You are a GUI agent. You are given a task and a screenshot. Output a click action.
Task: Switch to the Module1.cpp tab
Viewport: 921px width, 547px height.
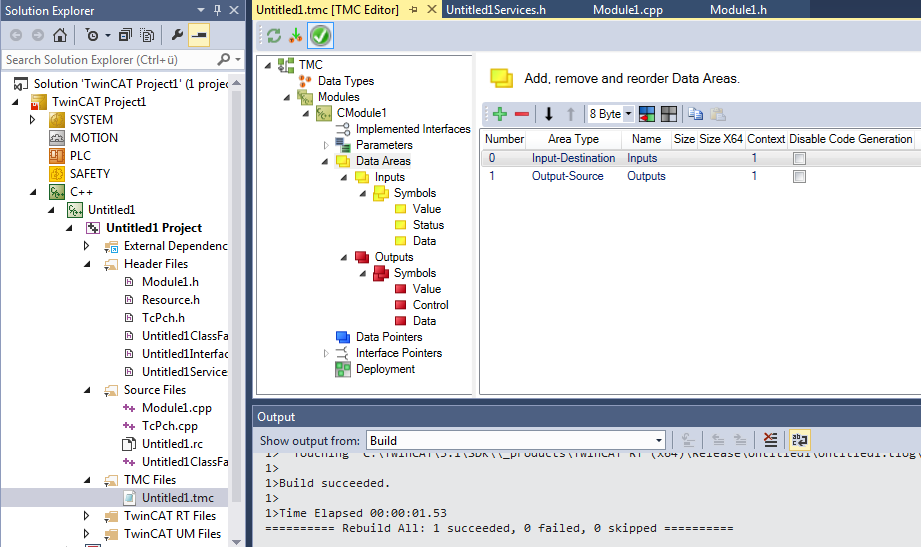[x=628, y=9]
